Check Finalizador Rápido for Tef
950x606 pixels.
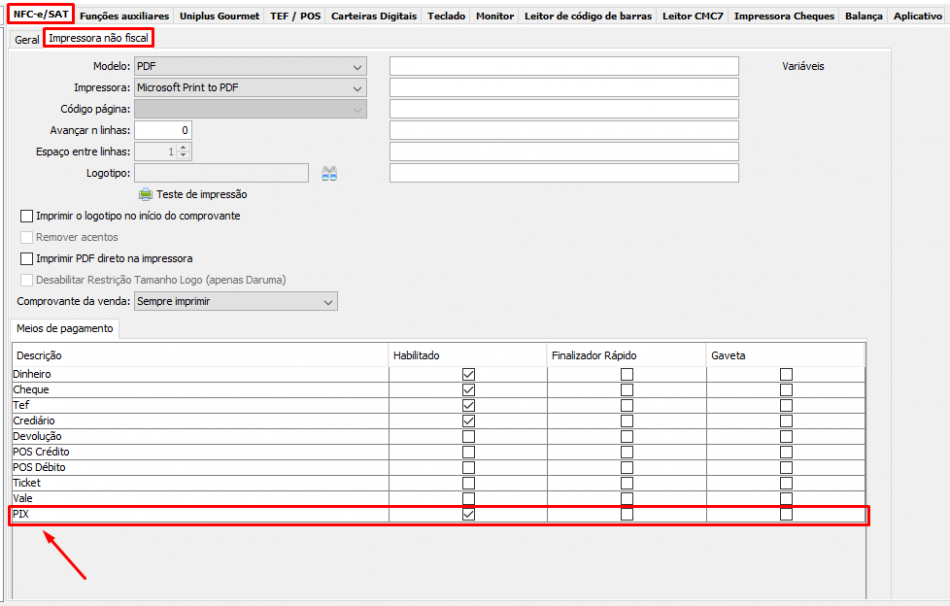(627, 405)
